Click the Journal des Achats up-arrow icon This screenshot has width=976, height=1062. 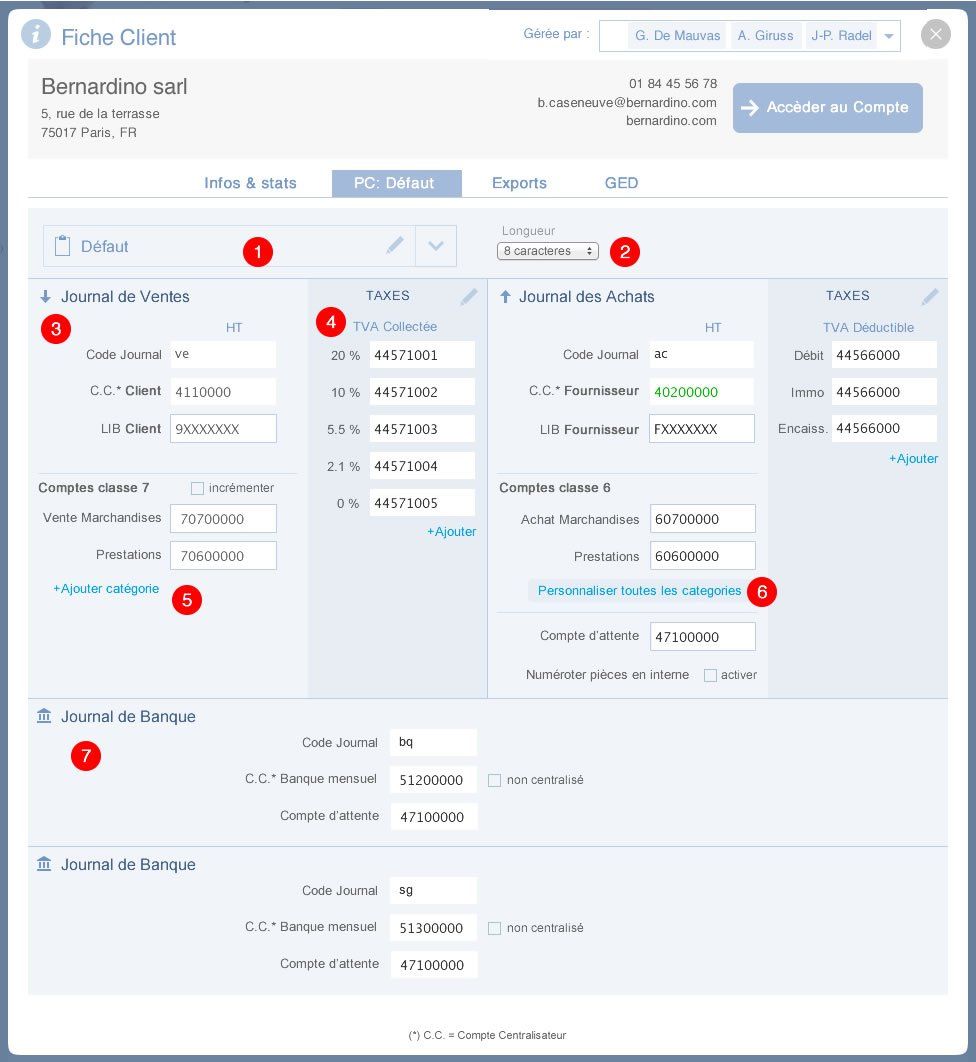point(505,296)
